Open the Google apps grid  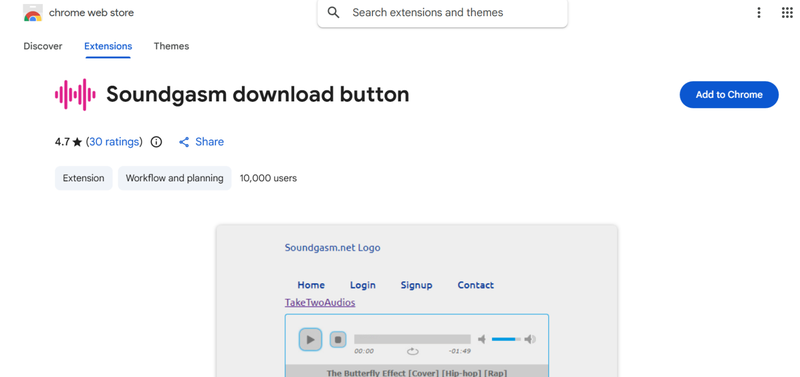(787, 13)
